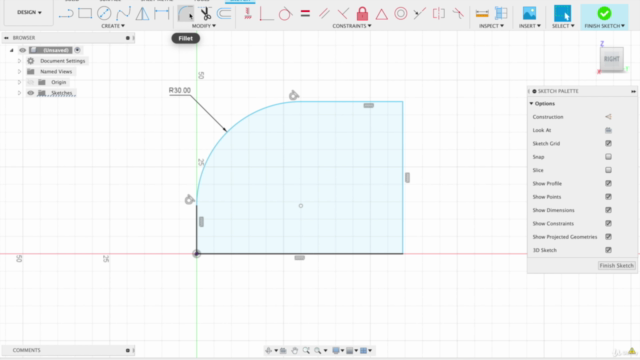Enable the Slice checkbox
This screenshot has width=640, height=360.
click(x=608, y=170)
